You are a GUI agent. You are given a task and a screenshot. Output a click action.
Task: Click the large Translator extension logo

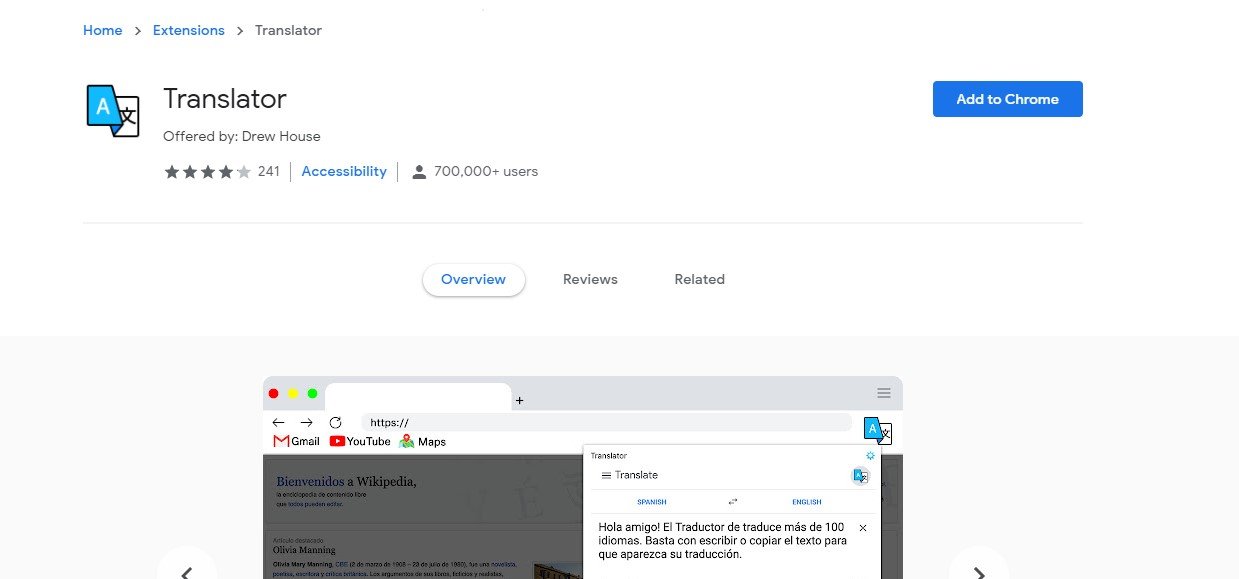pyautogui.click(x=113, y=110)
